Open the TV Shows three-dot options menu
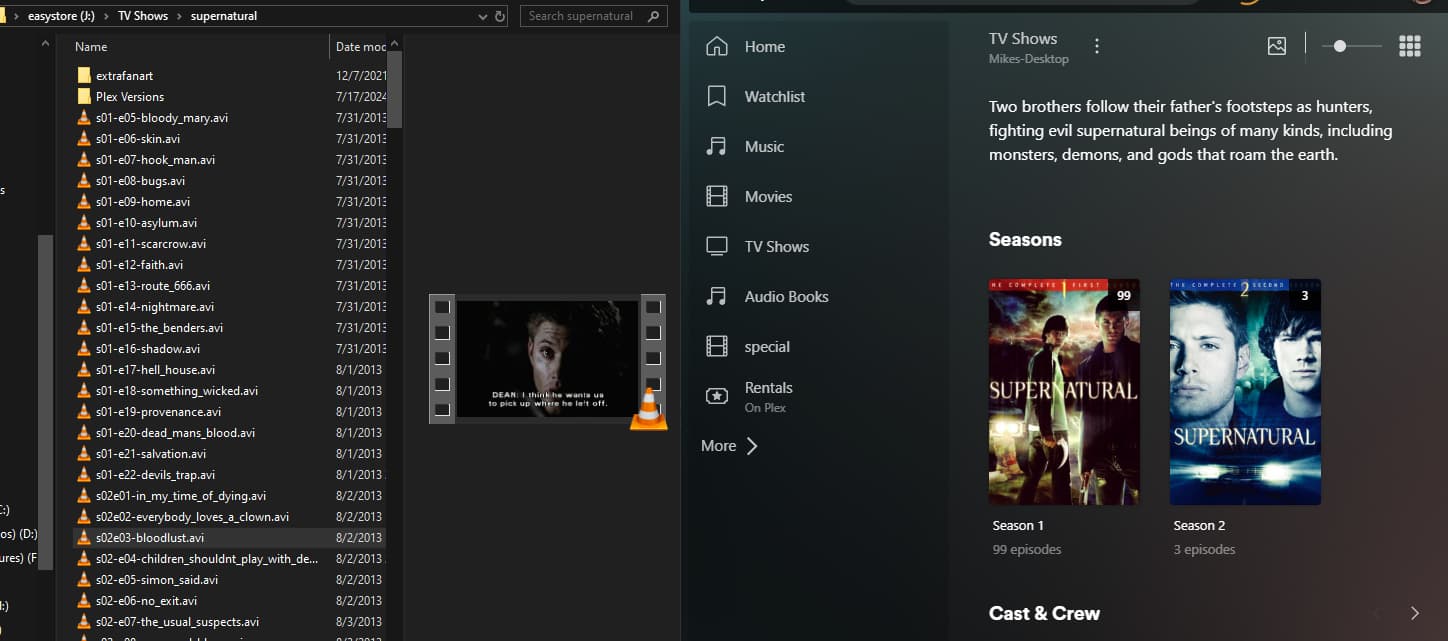This screenshot has height=641, width=1448. [1097, 46]
